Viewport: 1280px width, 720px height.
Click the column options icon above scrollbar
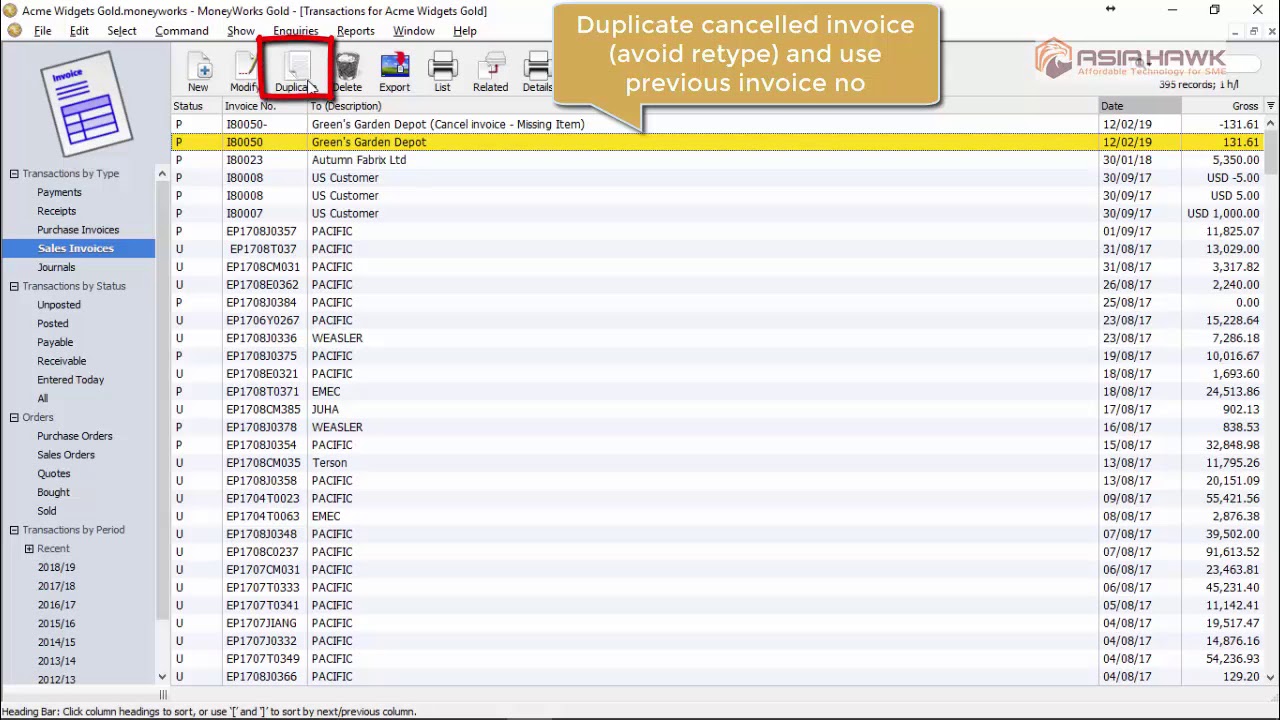click(x=1270, y=106)
